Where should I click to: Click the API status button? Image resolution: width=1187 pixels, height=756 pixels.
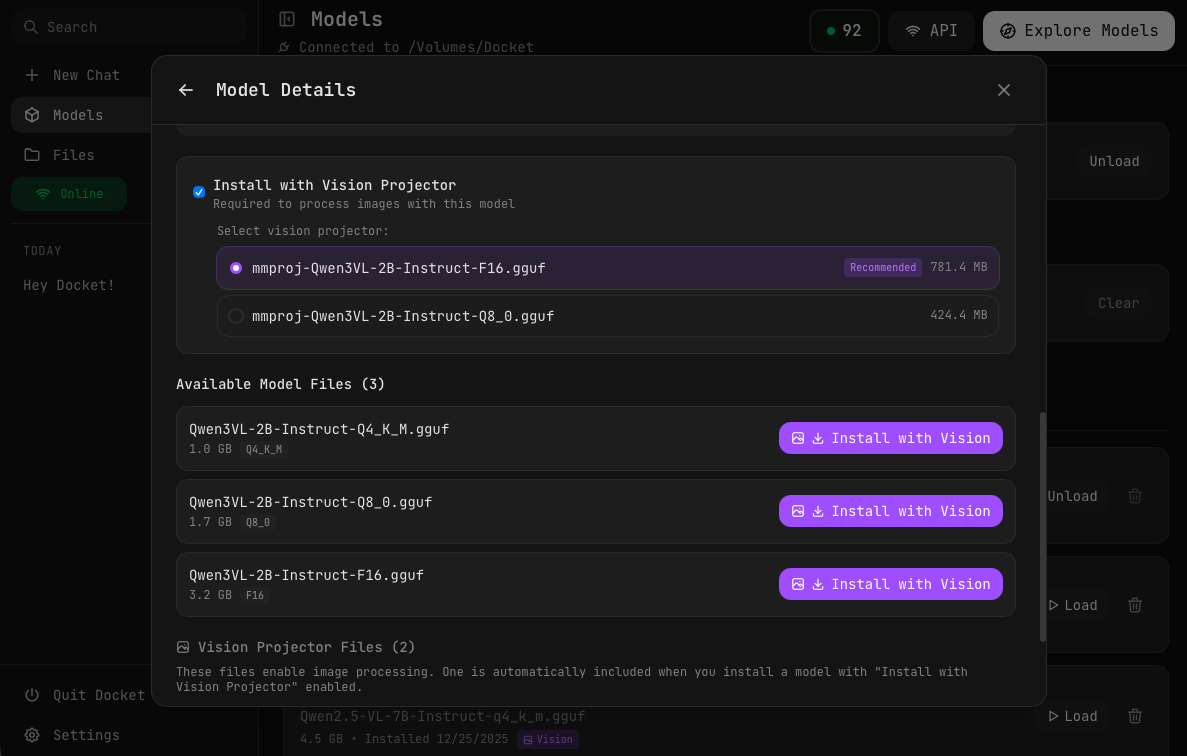(x=931, y=31)
